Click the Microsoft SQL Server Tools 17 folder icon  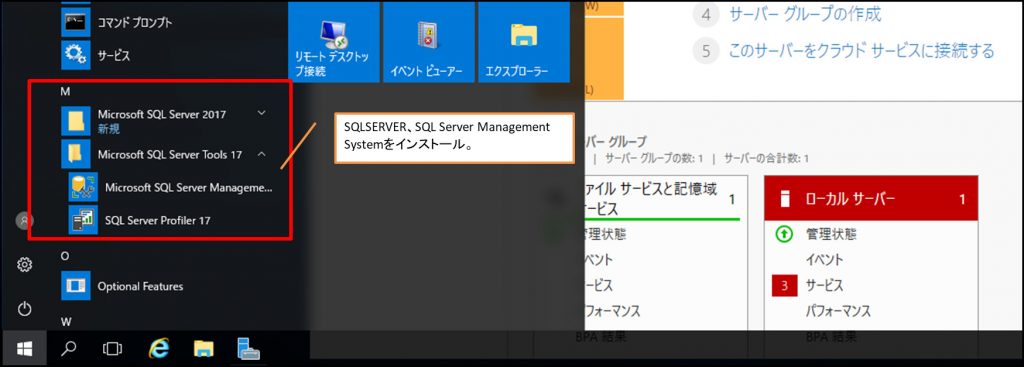pyautogui.click(x=76, y=155)
